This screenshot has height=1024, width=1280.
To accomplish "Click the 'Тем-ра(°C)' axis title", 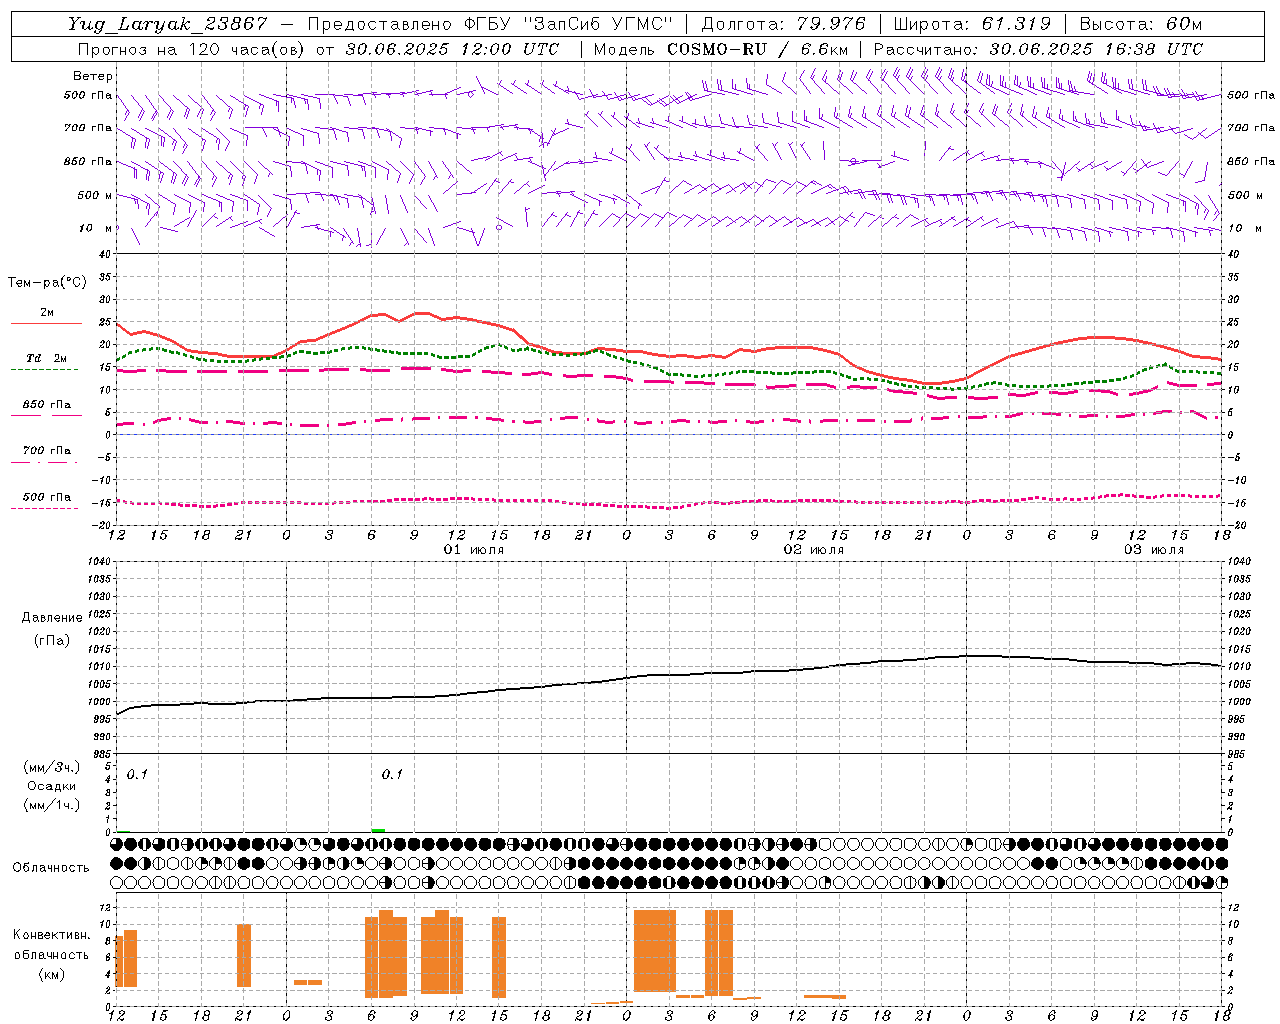I will click(47, 283).
